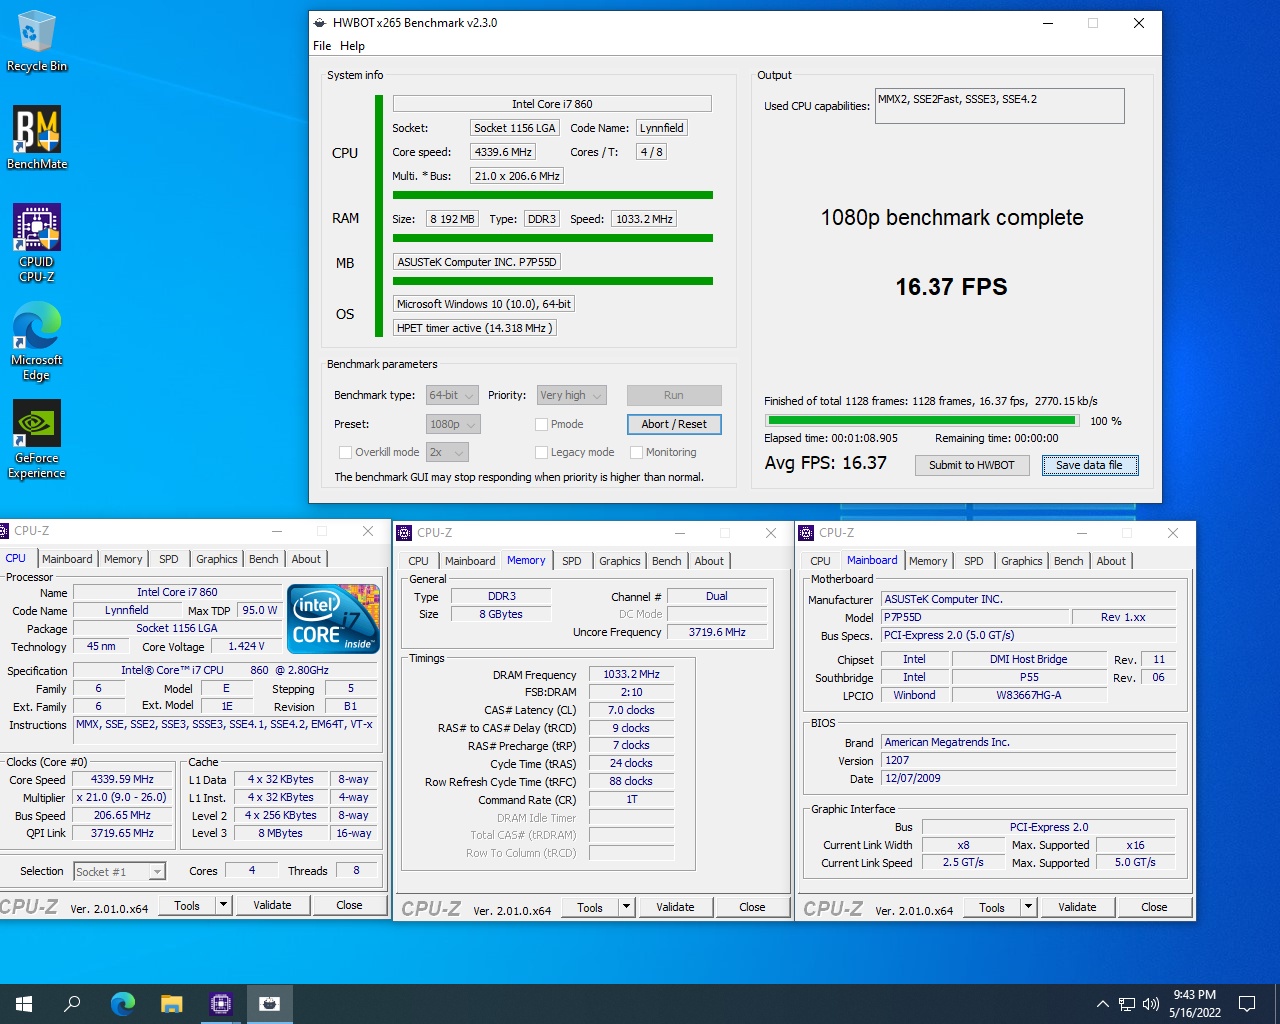Image resolution: width=1280 pixels, height=1024 pixels.
Task: Open the Windows Start menu
Action: (24, 1004)
